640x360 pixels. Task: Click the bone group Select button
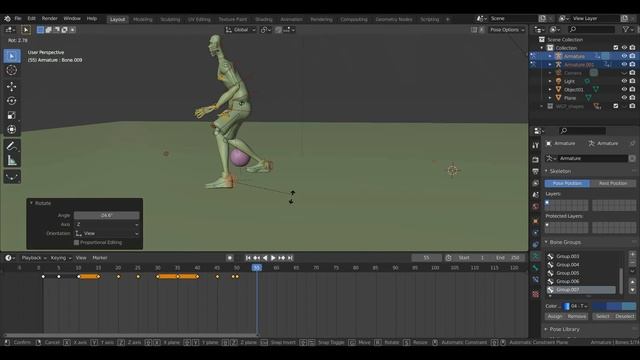(x=602, y=316)
